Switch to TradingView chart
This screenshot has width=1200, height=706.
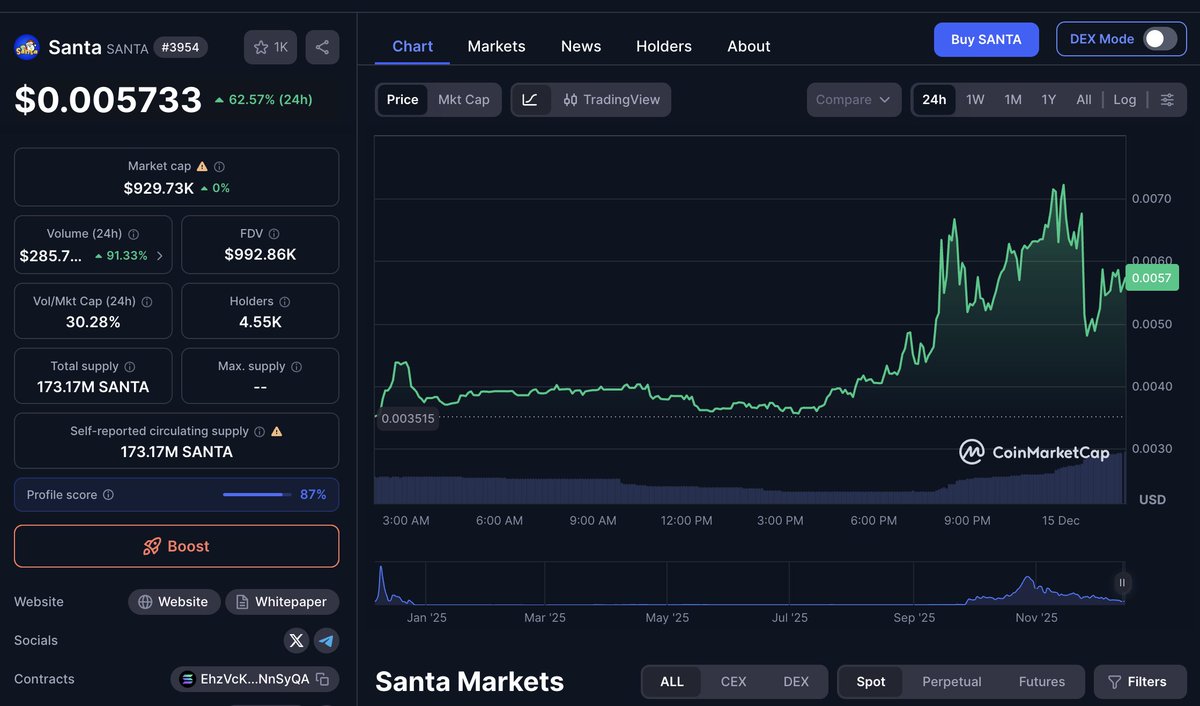pos(611,99)
